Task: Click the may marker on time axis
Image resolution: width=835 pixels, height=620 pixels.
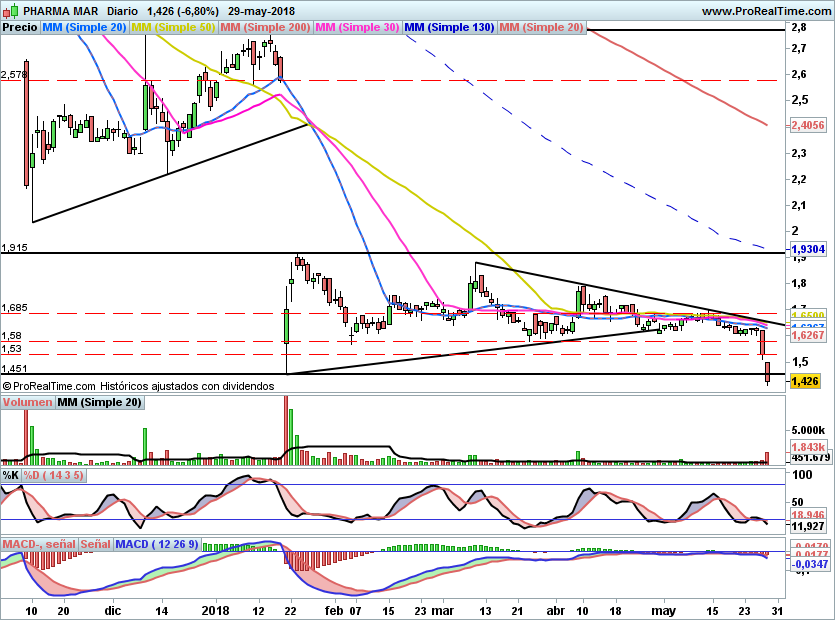Action: tap(664, 610)
